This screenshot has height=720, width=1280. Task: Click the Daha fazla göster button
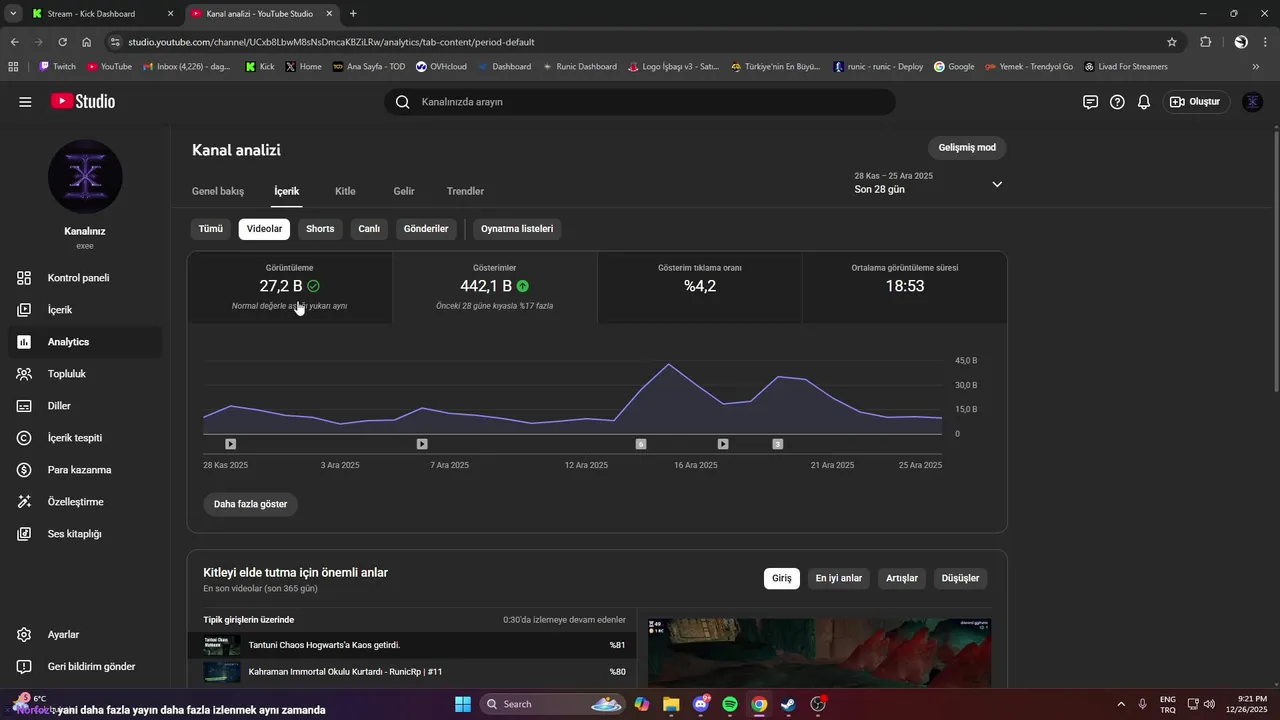[250, 504]
